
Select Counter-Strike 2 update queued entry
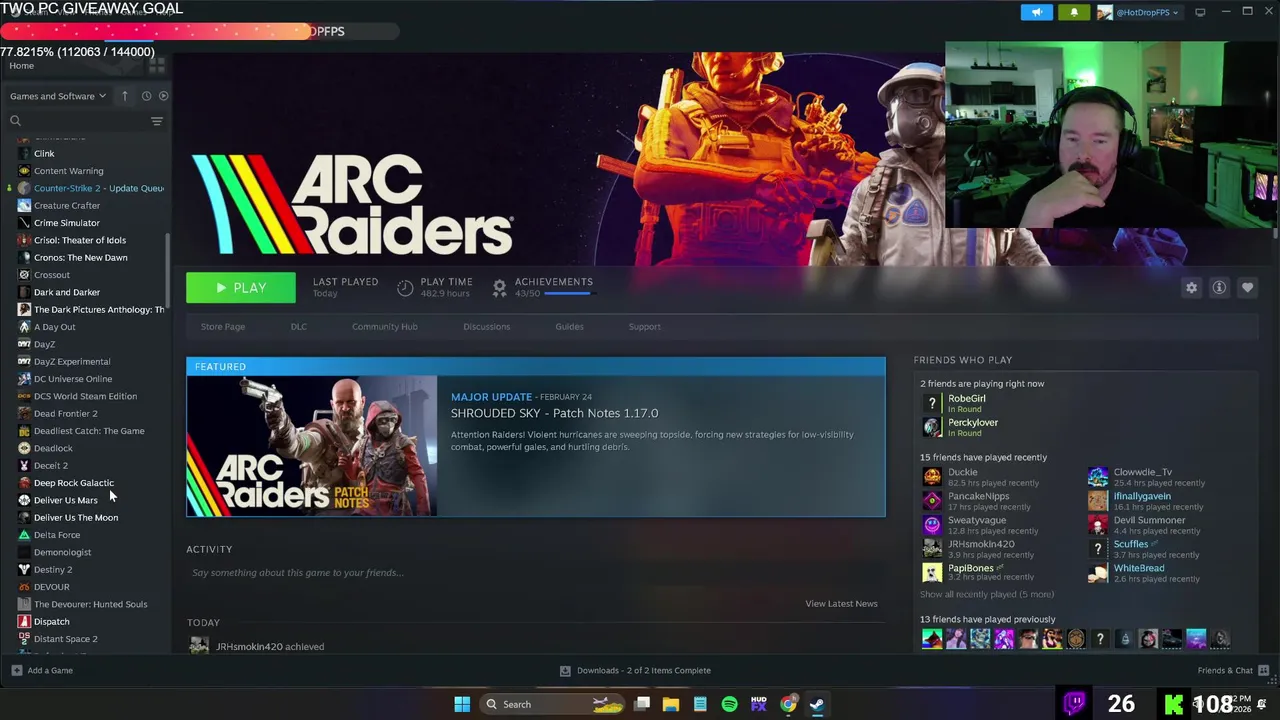pos(98,188)
